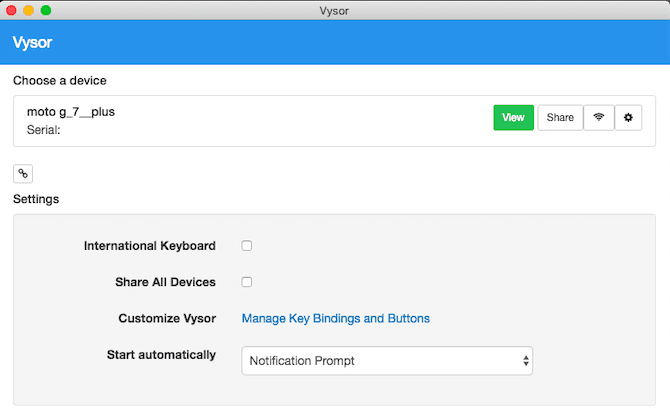Maximize the window with the green titlebar button
Viewport: 670px width, 410px height.
46,10
